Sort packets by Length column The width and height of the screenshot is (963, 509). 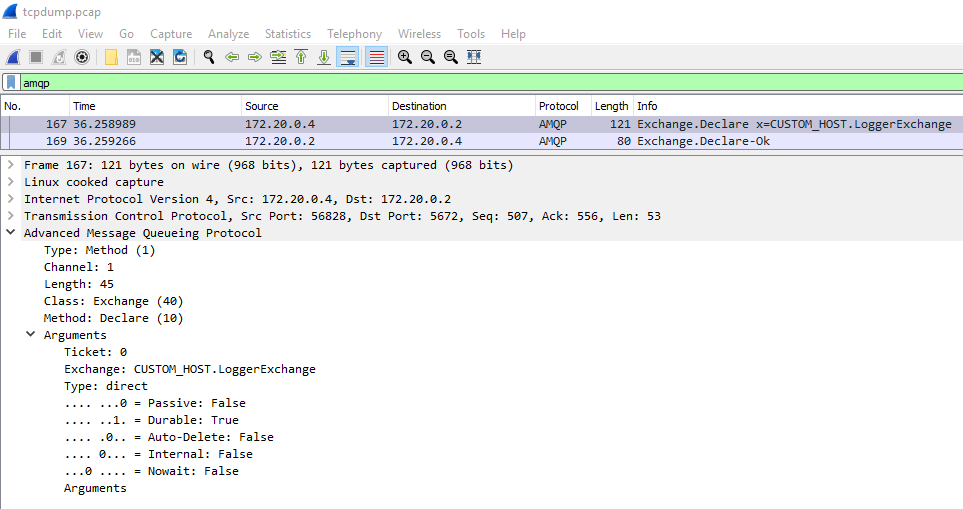612,106
